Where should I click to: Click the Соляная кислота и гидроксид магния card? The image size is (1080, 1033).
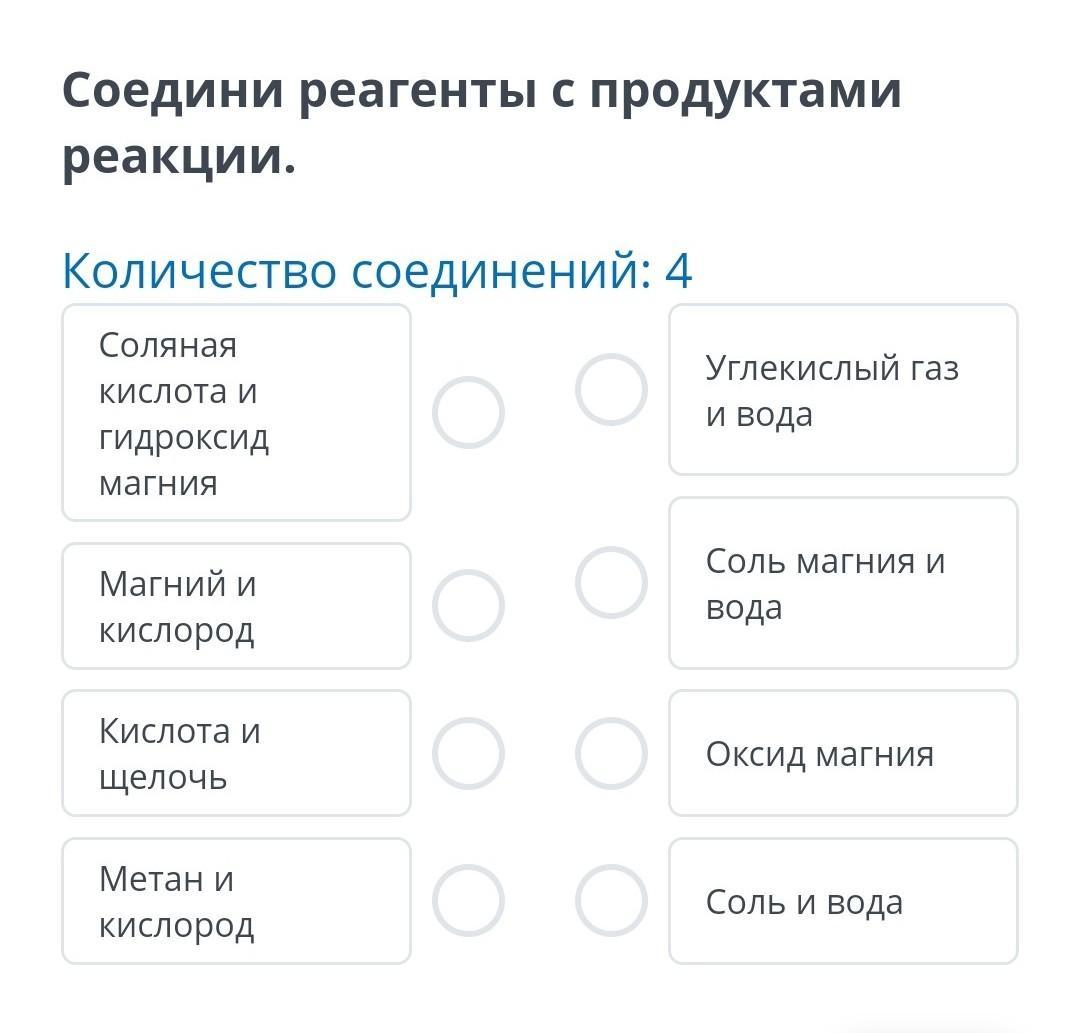click(236, 413)
